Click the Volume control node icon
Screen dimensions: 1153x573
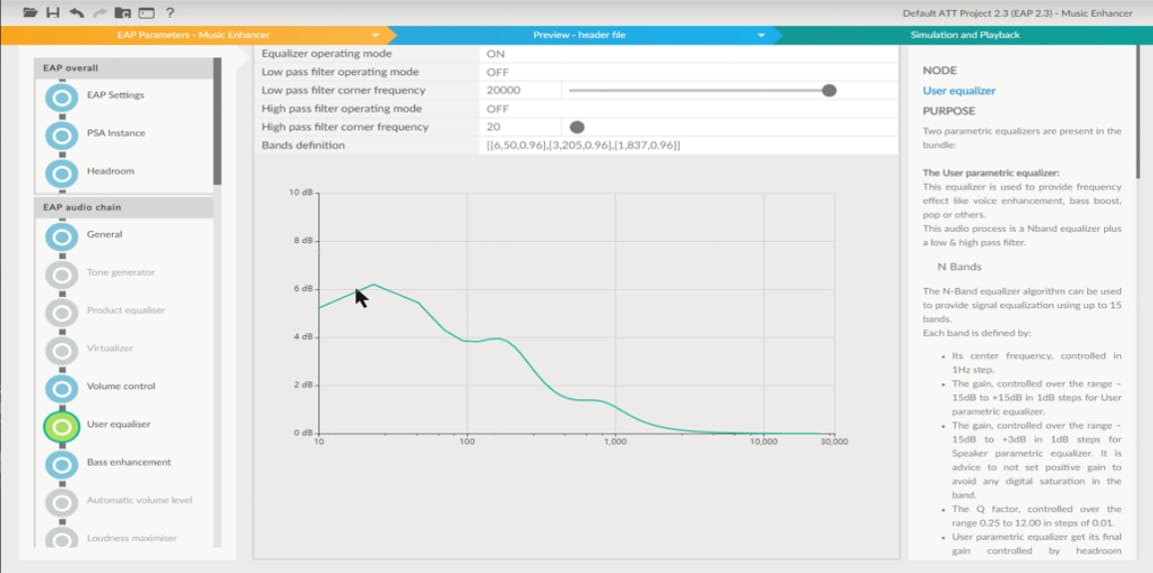pyautogui.click(x=61, y=388)
